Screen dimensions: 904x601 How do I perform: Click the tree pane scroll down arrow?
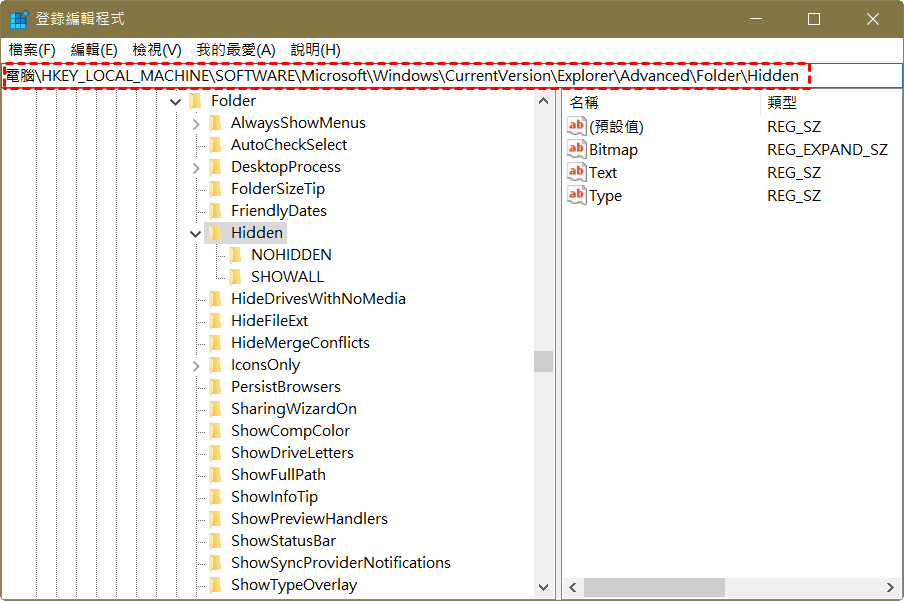point(543,587)
